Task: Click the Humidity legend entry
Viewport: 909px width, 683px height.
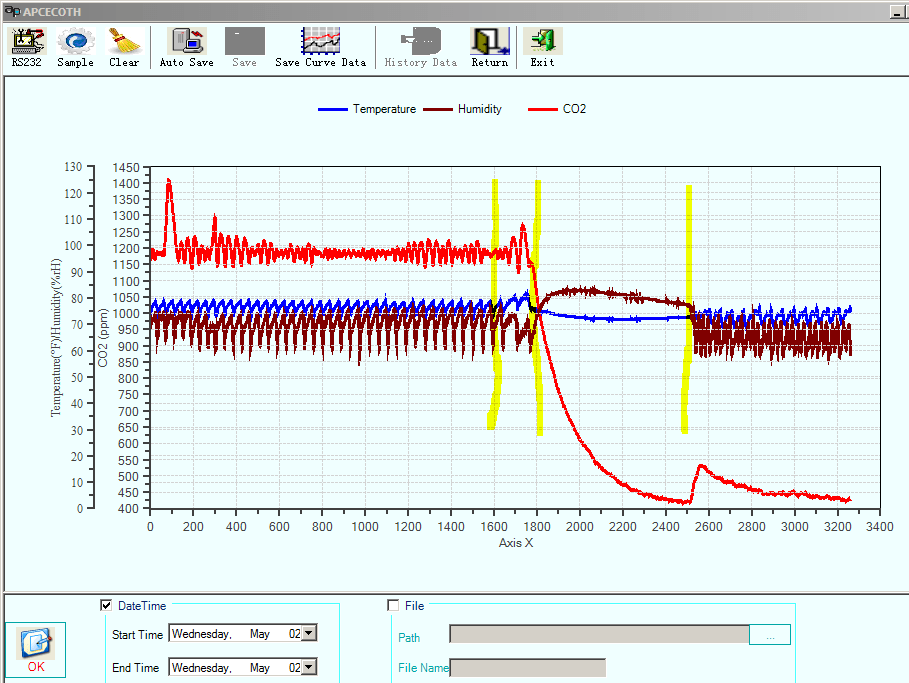Action: tap(463, 109)
